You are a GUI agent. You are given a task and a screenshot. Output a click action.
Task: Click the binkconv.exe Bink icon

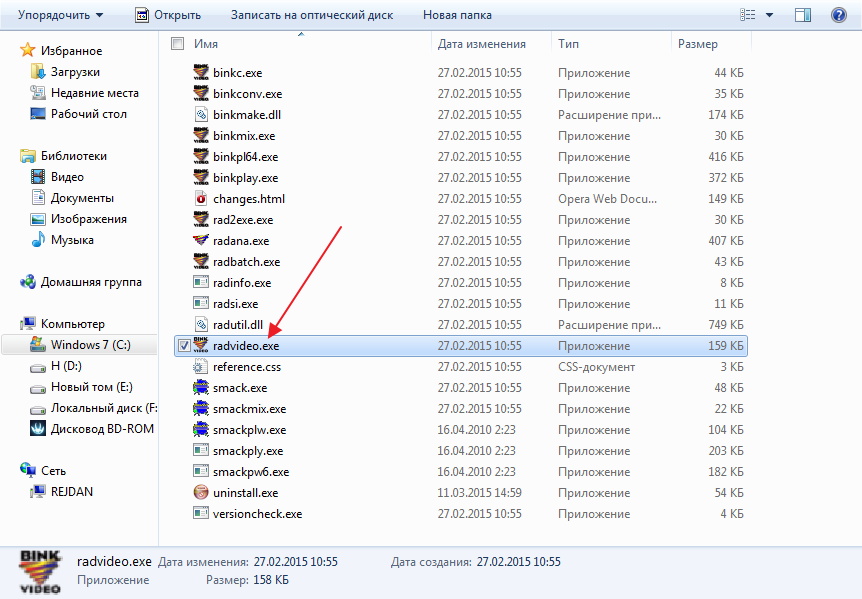tap(201, 93)
